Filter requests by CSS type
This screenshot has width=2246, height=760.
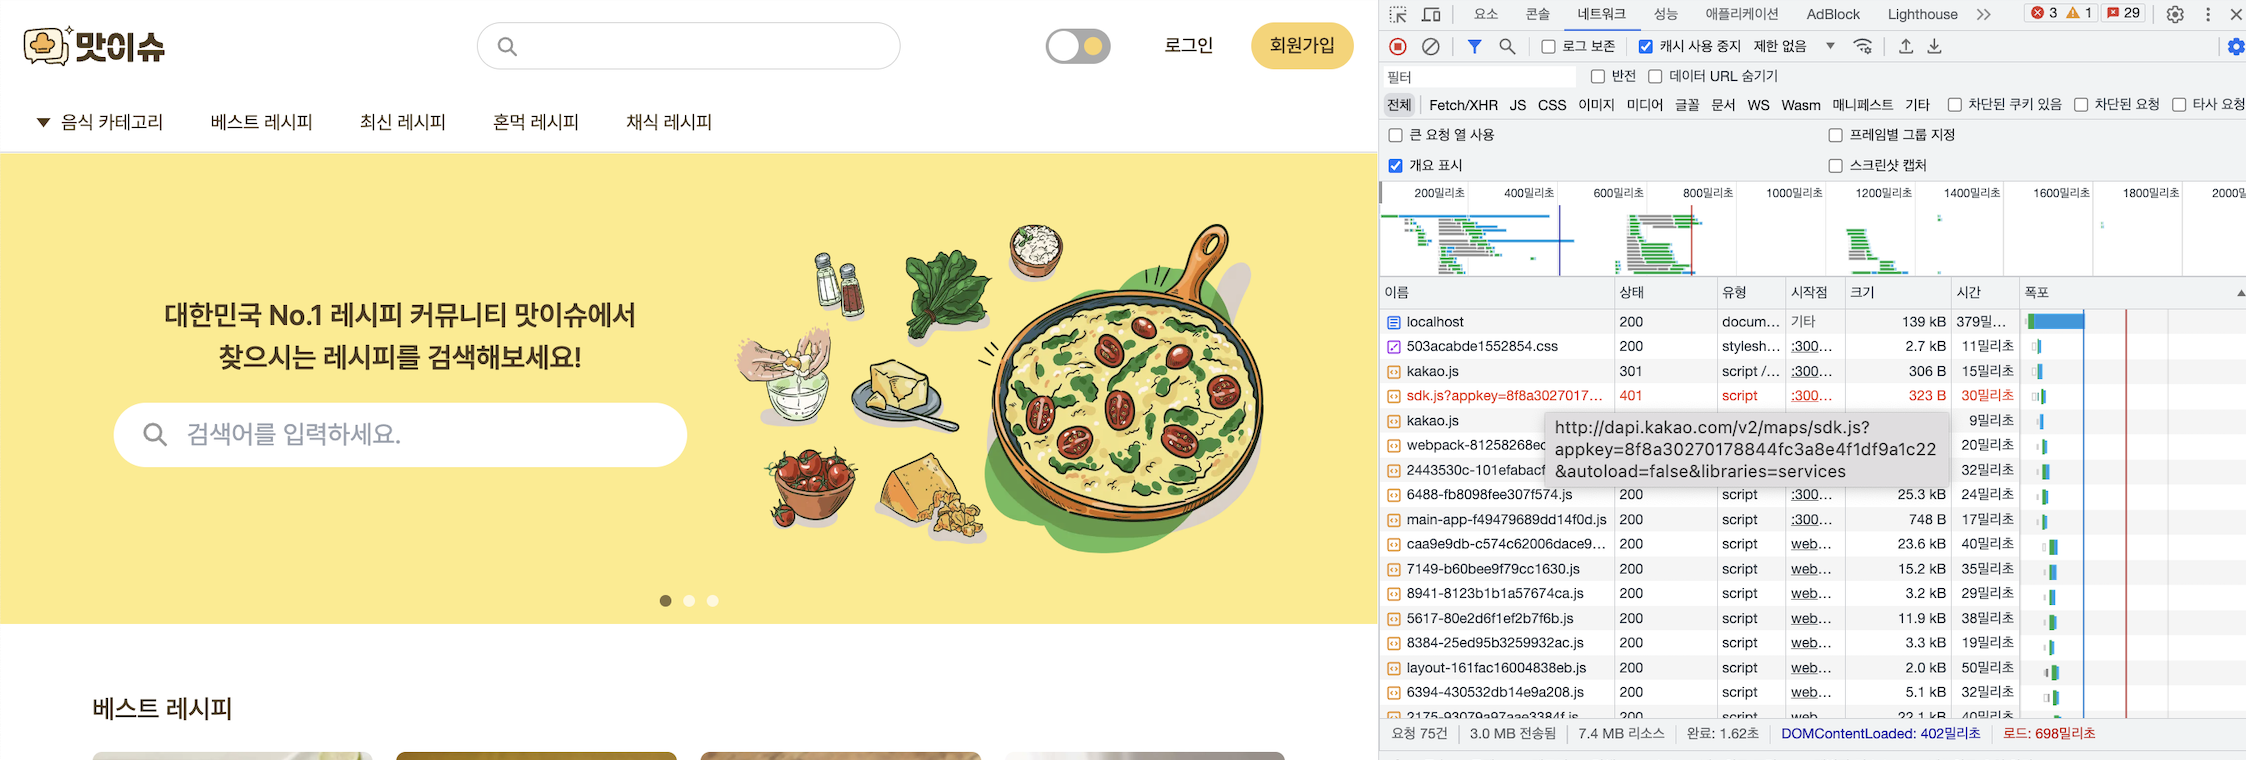pyautogui.click(x=1552, y=105)
